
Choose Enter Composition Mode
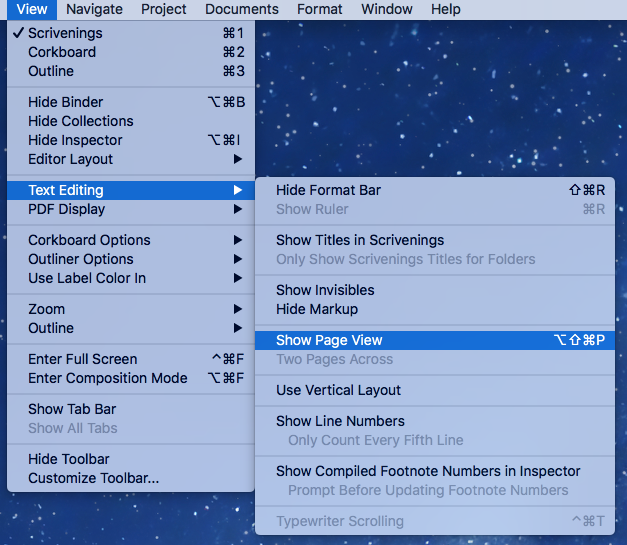click(x=131, y=378)
